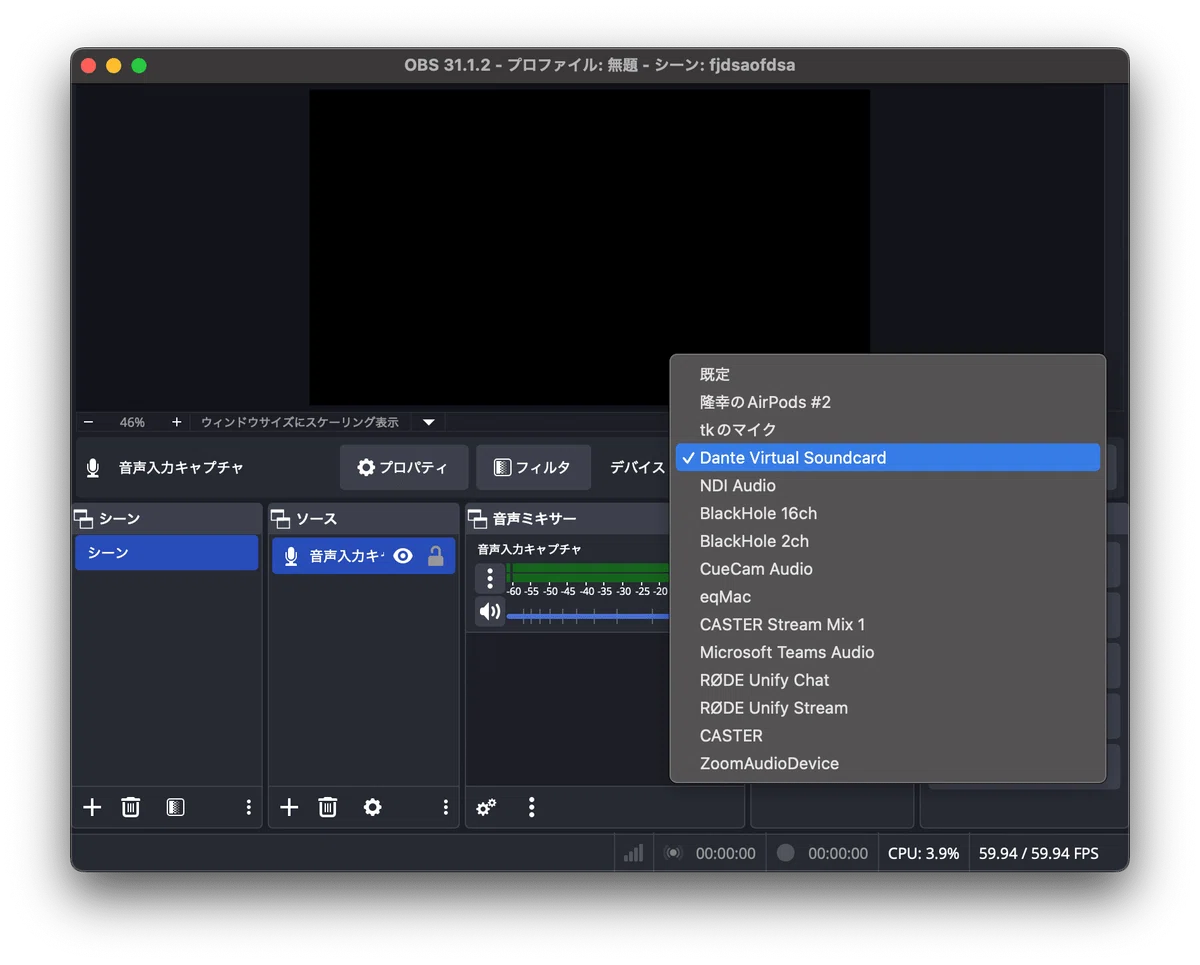
Task: Select eqMac device
Action: 888,597
